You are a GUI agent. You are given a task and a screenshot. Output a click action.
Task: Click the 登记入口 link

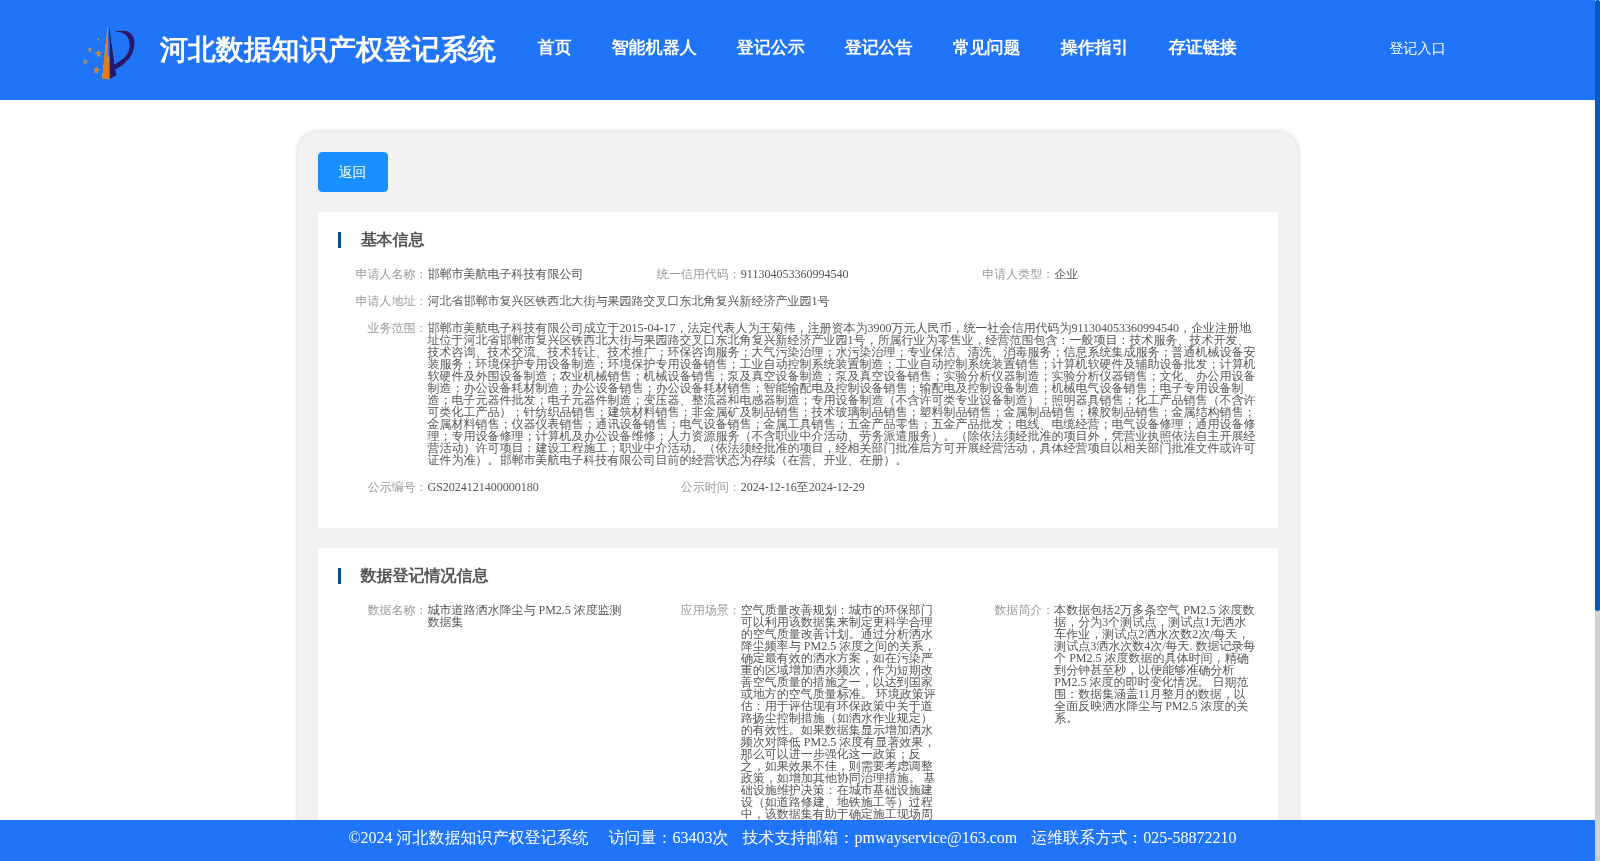tap(1417, 48)
